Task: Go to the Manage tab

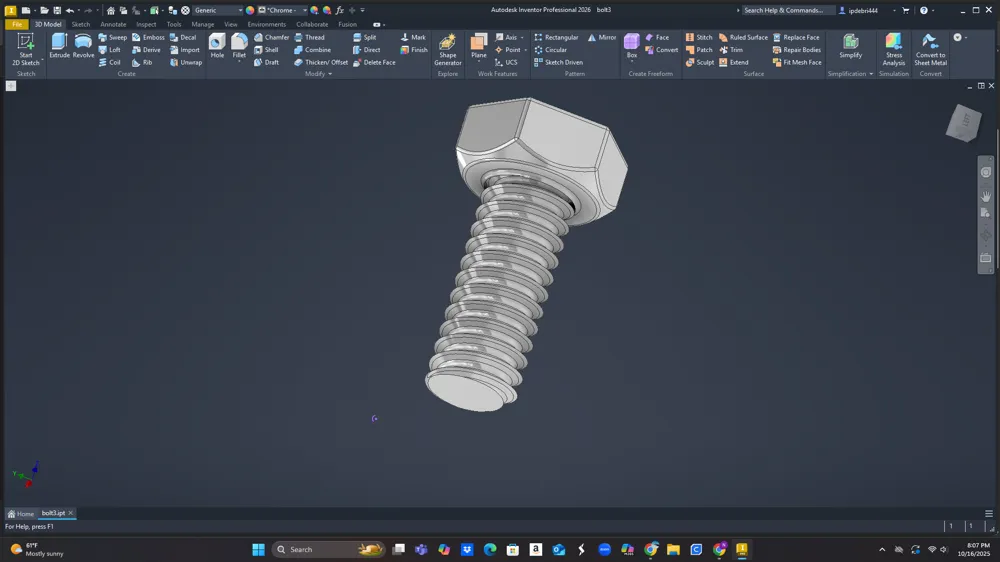Action: [x=203, y=24]
